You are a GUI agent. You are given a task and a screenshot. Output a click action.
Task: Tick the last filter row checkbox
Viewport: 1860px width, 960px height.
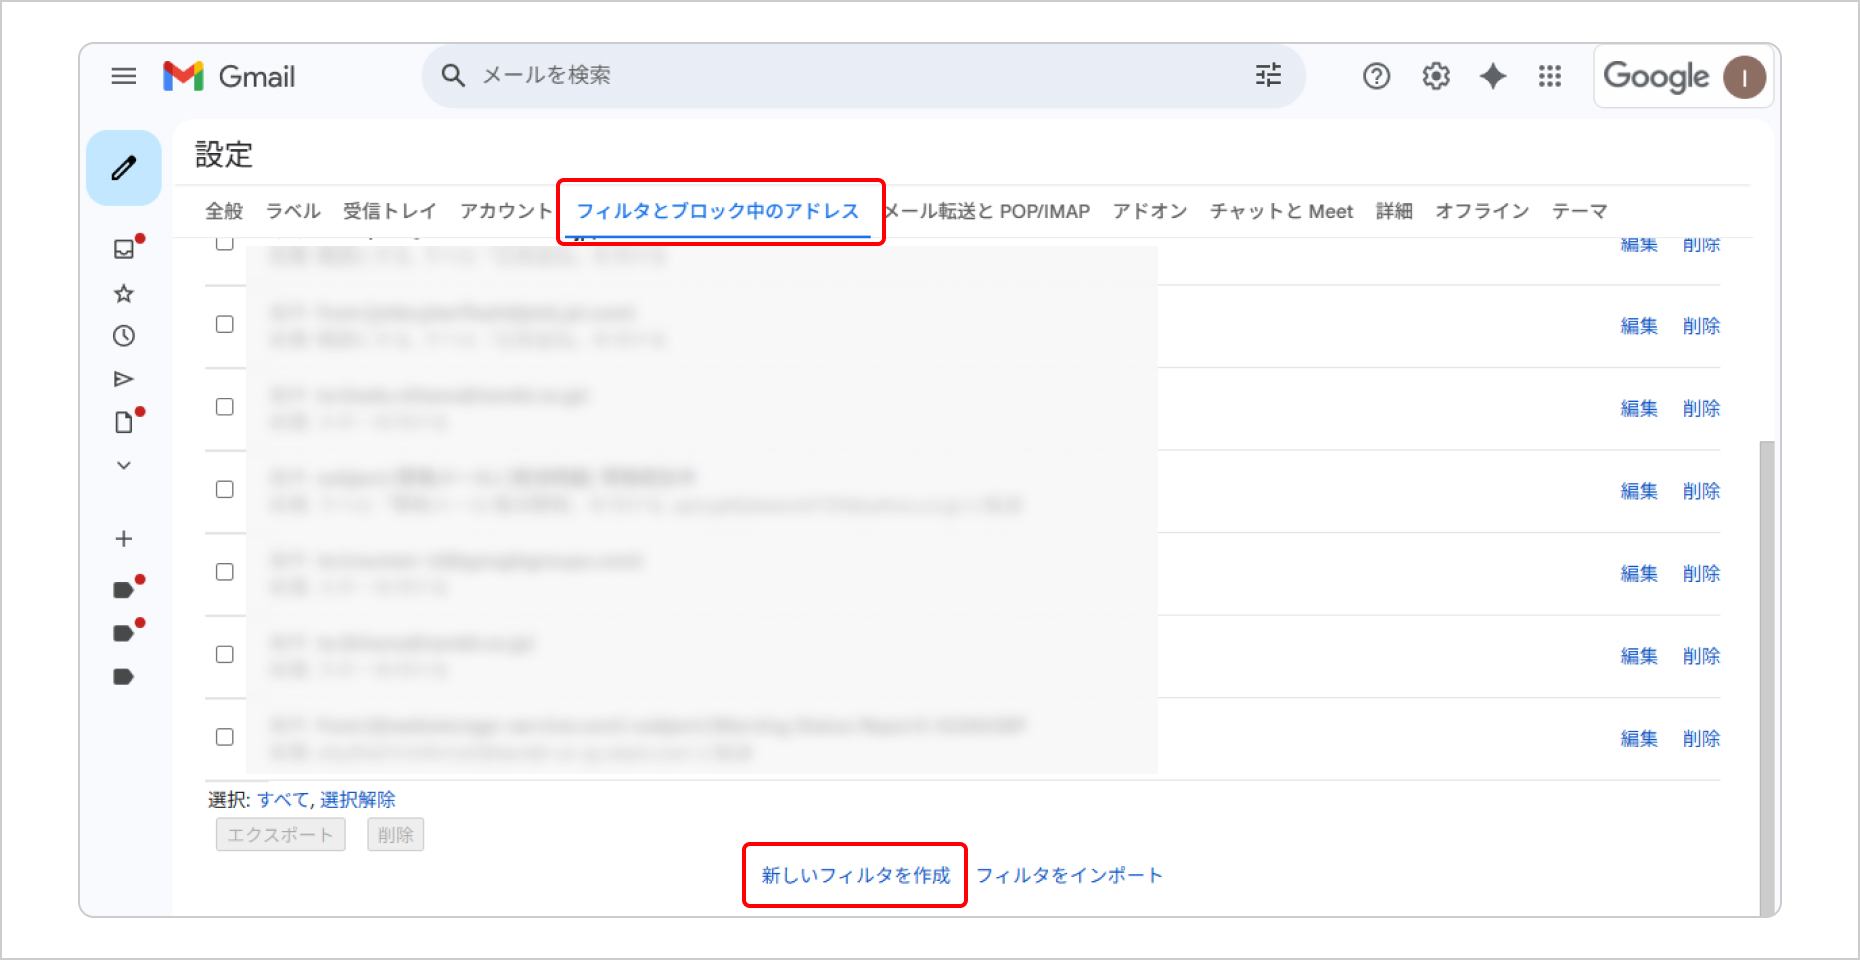pyautogui.click(x=225, y=737)
